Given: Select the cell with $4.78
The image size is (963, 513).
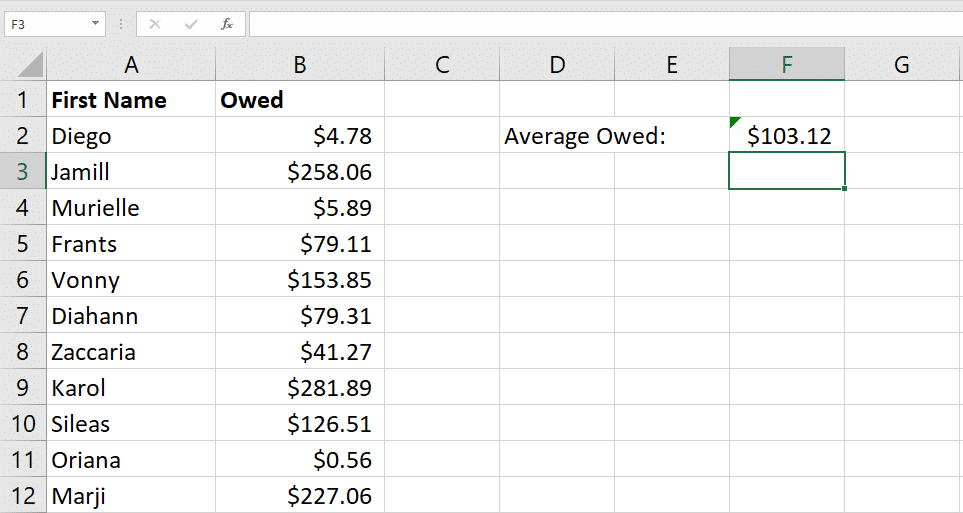Looking at the screenshot, I should [300, 135].
